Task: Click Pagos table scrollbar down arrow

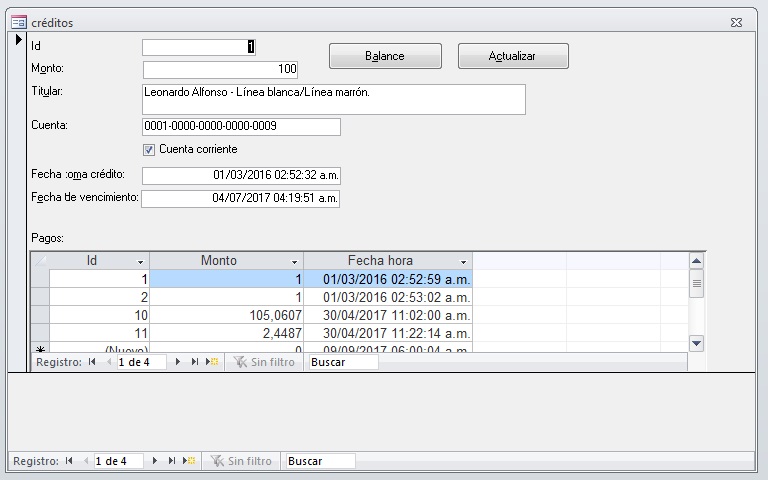Action: [x=697, y=343]
